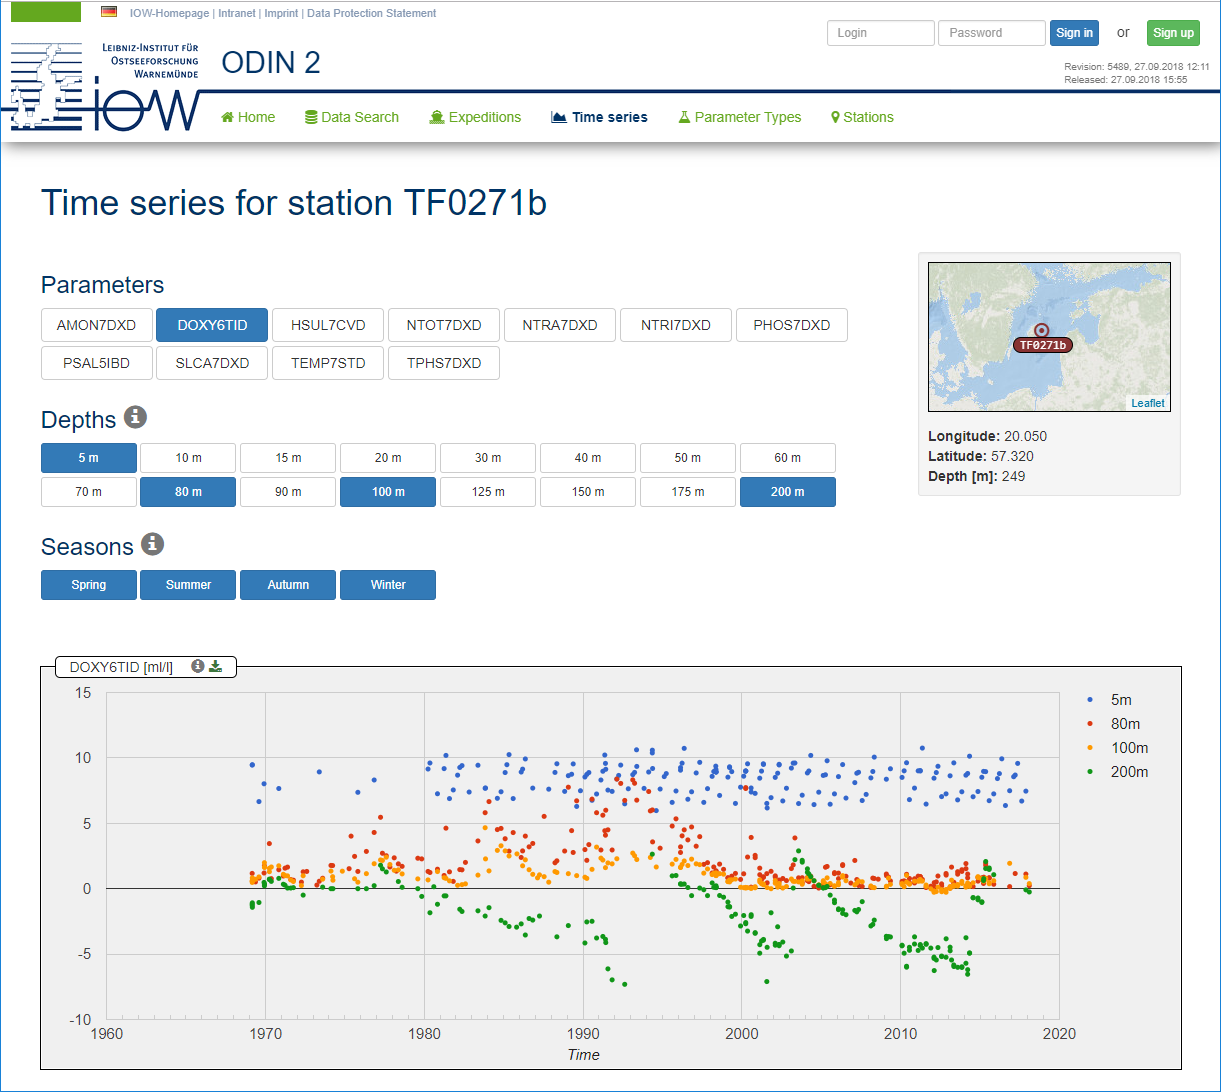Click the German flag language icon

pyautogui.click(x=109, y=13)
